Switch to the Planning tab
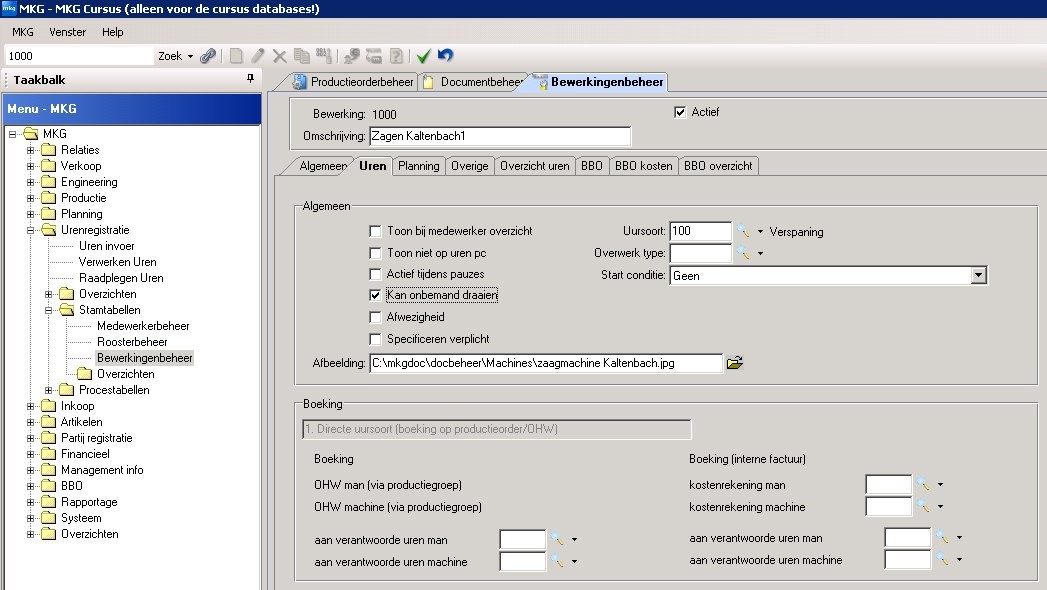This screenshot has height=590, width=1047. pos(419,166)
